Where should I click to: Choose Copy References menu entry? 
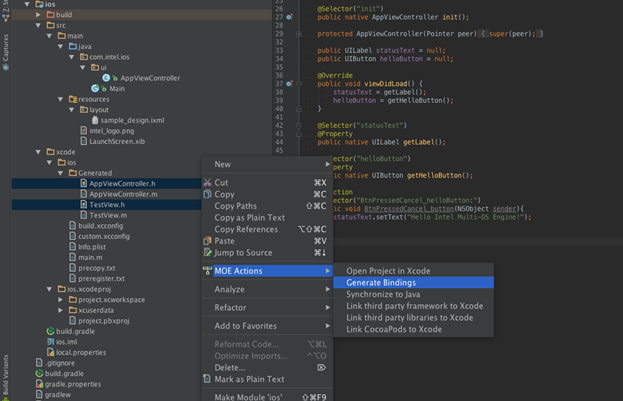pyautogui.click(x=267, y=229)
